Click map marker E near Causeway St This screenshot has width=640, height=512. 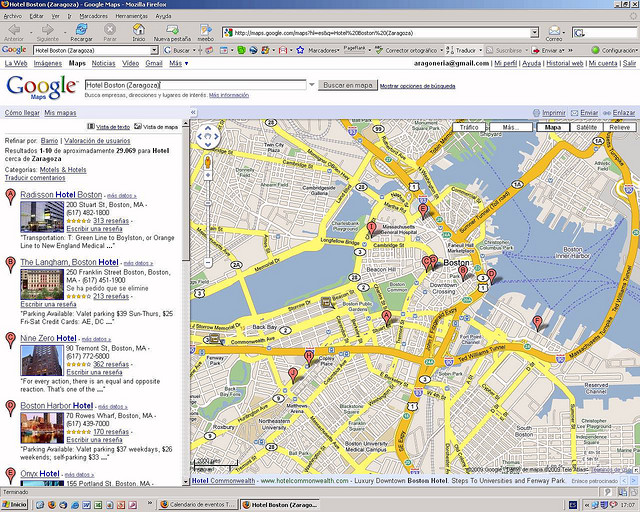423,211
